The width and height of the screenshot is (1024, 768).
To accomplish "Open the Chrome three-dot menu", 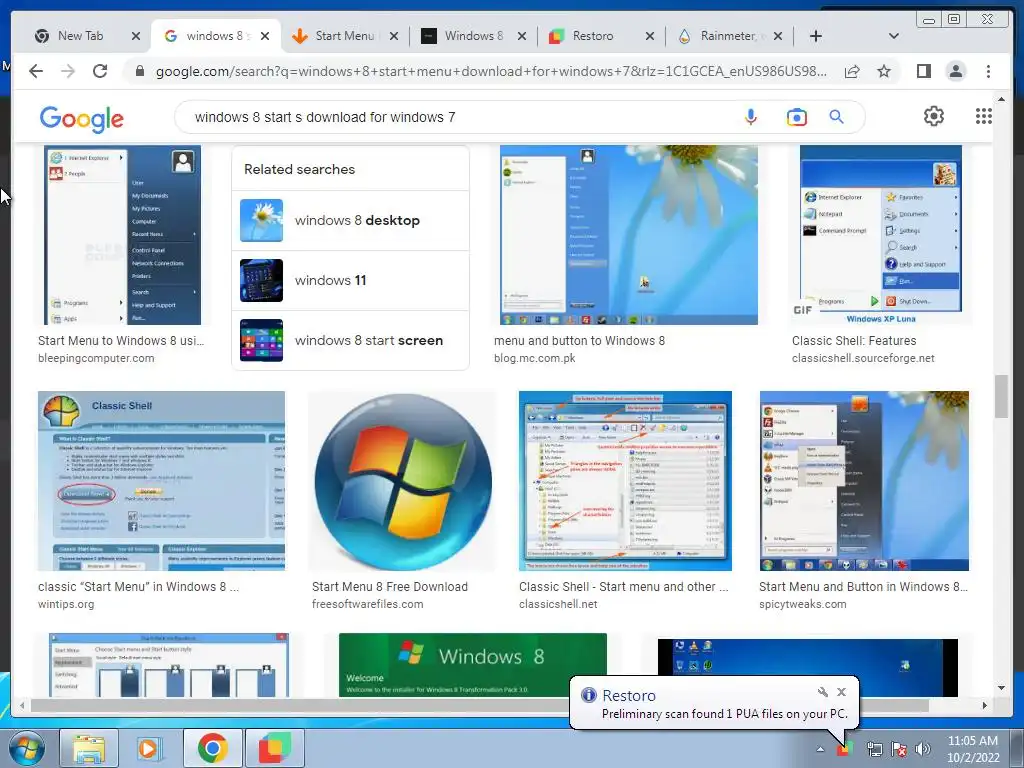I will pos(988,71).
